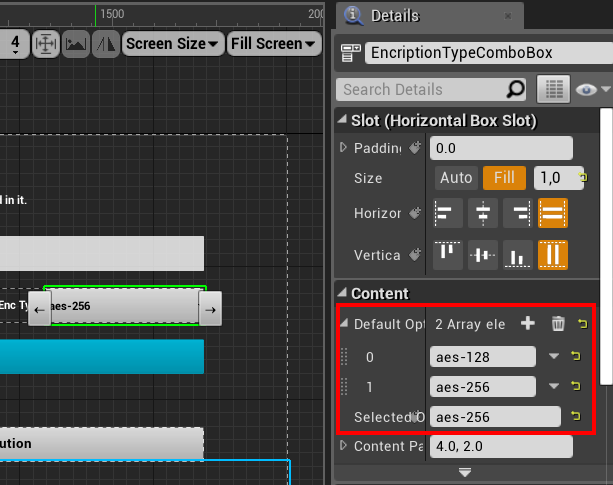Toggle layout extents move icon in toolbar
Viewport: 613px width, 485px height.
(x=46, y=43)
